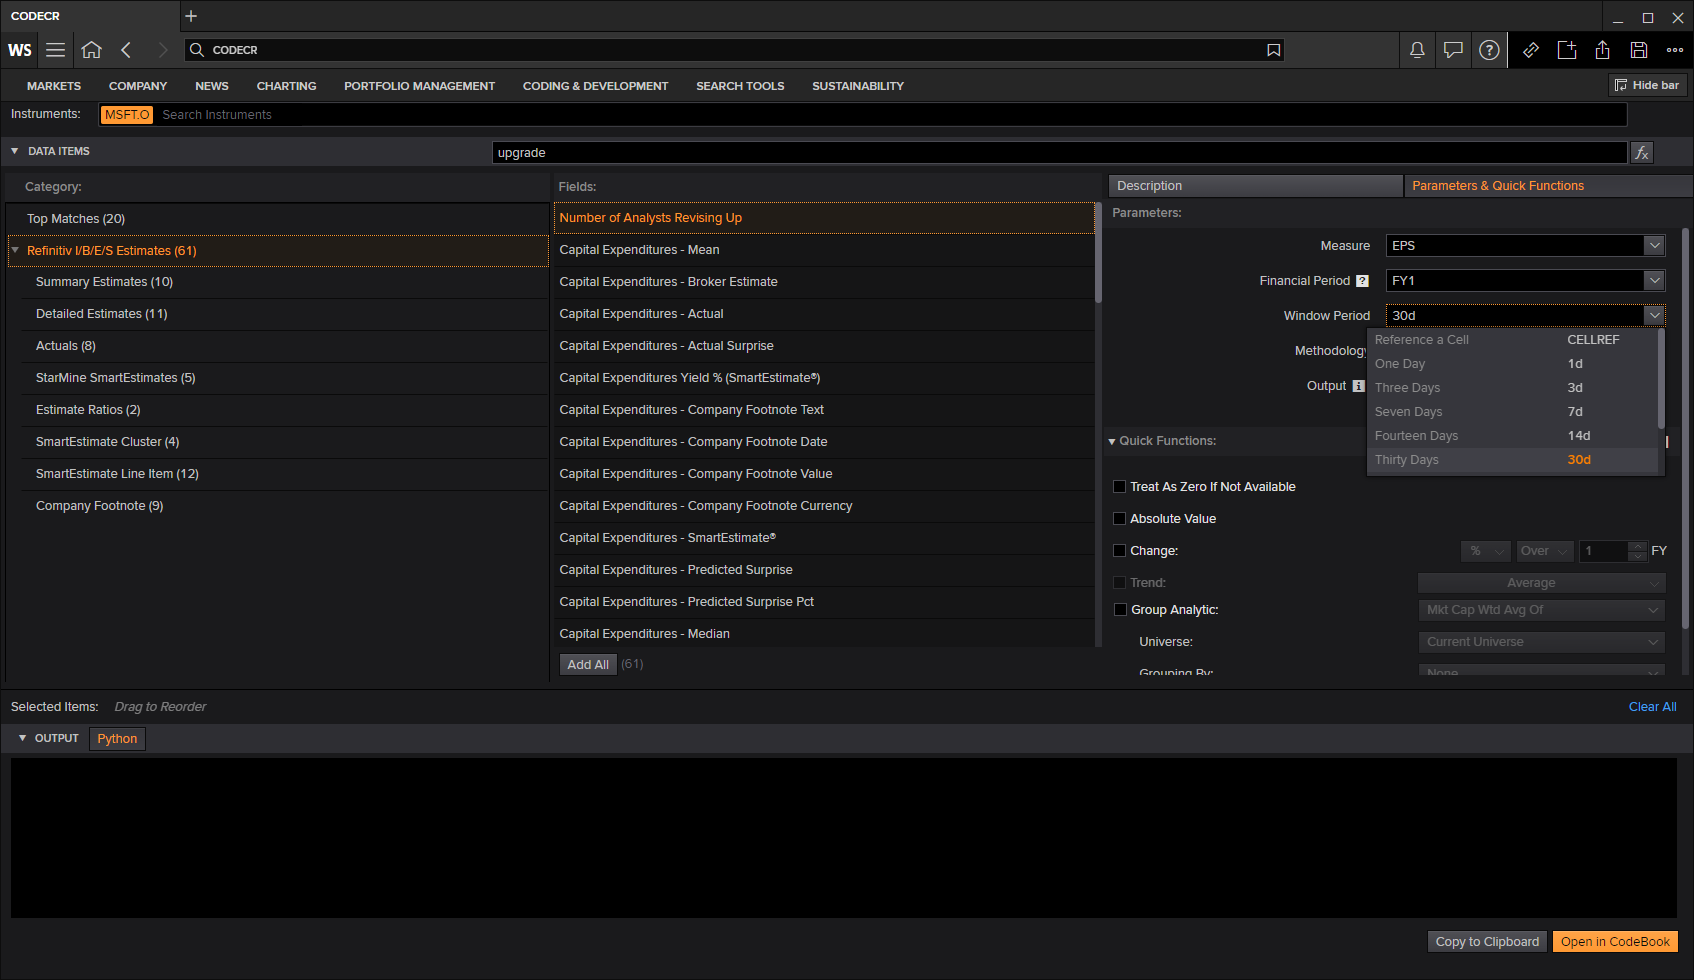
Task: Click the share/export icon
Action: click(1603, 50)
